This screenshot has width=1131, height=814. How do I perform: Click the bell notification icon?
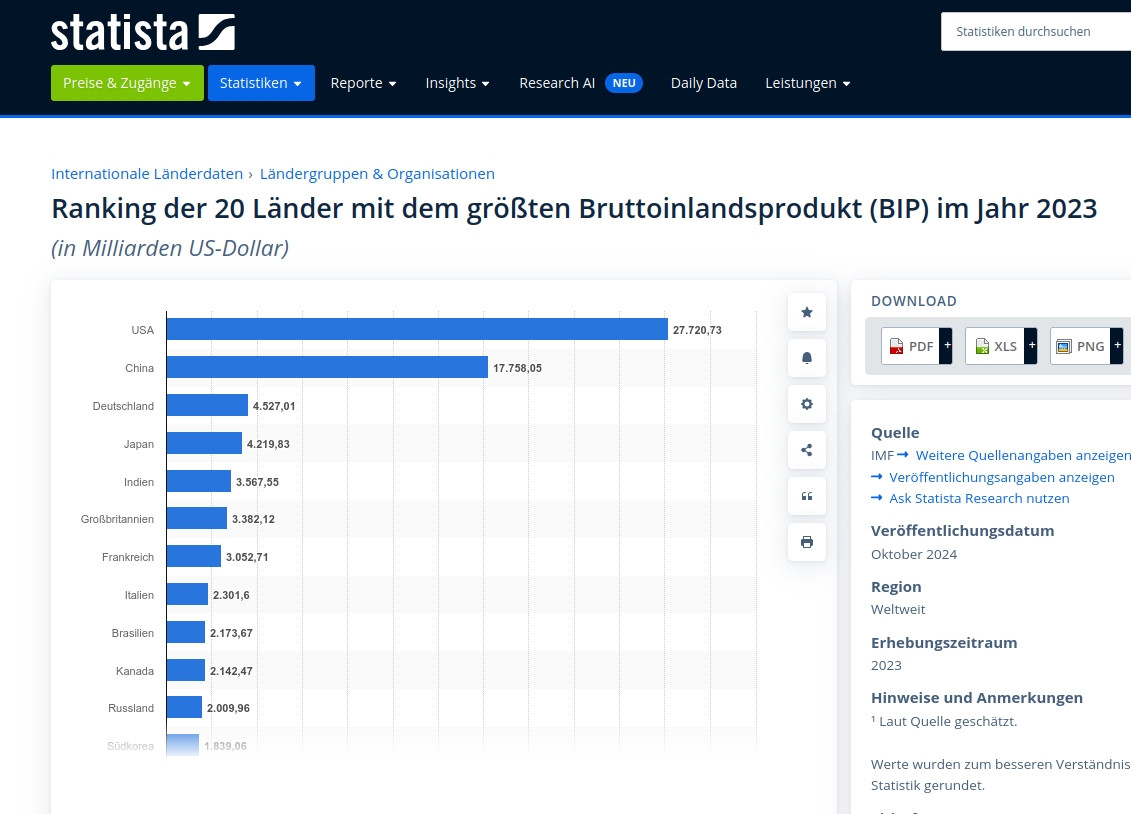807,358
